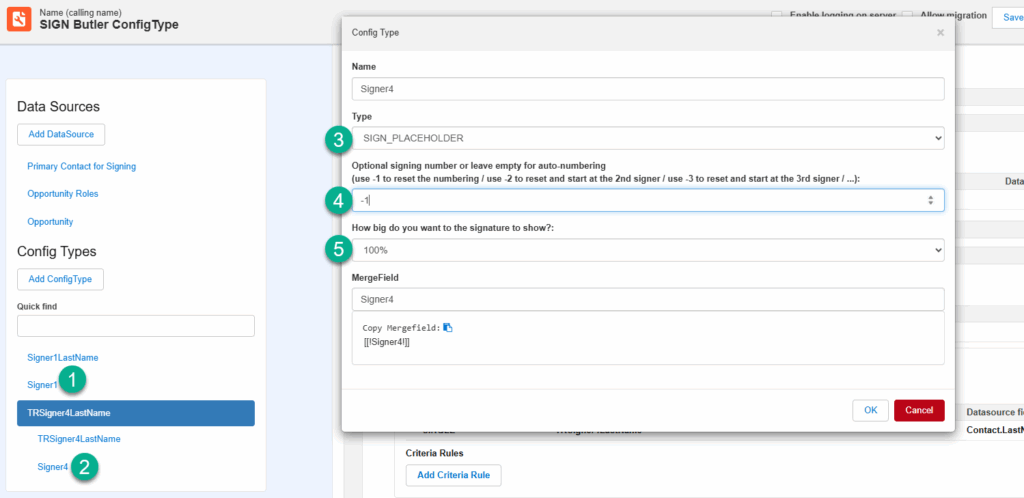Image resolution: width=1024 pixels, height=498 pixels.
Task: Click the signing number spinner arrows
Action: pyautogui.click(x=931, y=201)
